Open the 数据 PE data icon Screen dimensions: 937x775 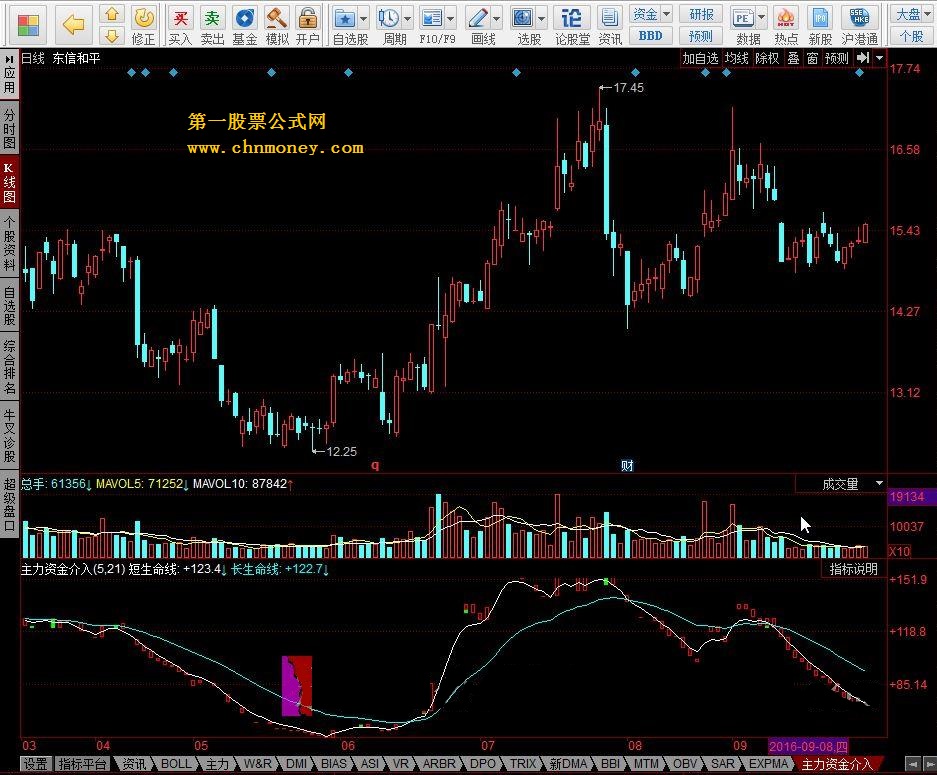click(x=743, y=18)
